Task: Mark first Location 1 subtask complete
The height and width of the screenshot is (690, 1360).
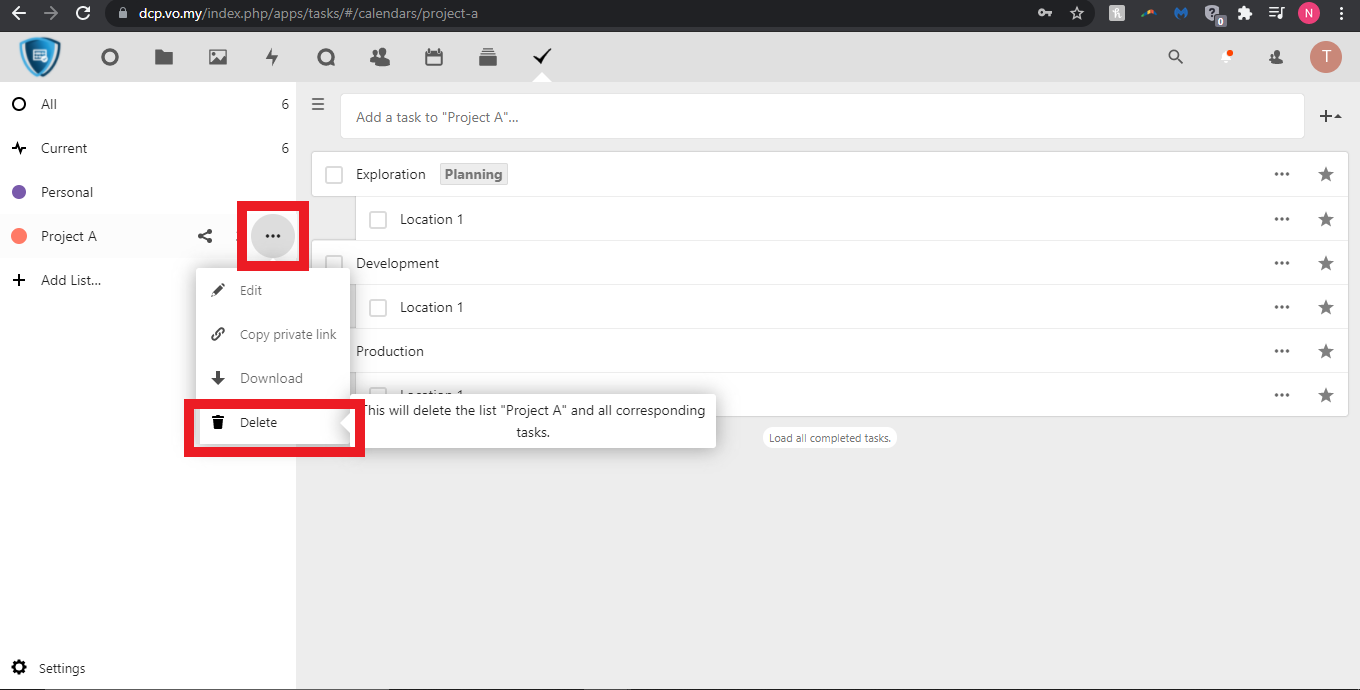Action: click(x=378, y=219)
